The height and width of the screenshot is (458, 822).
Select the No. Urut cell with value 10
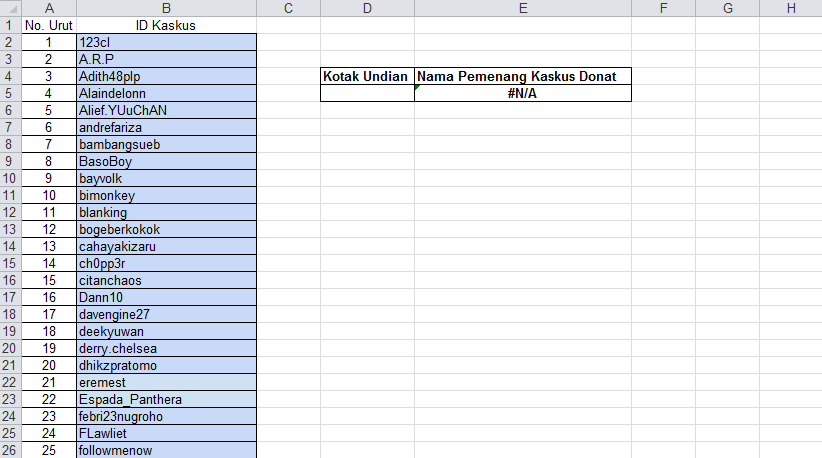pyautogui.click(x=49, y=195)
